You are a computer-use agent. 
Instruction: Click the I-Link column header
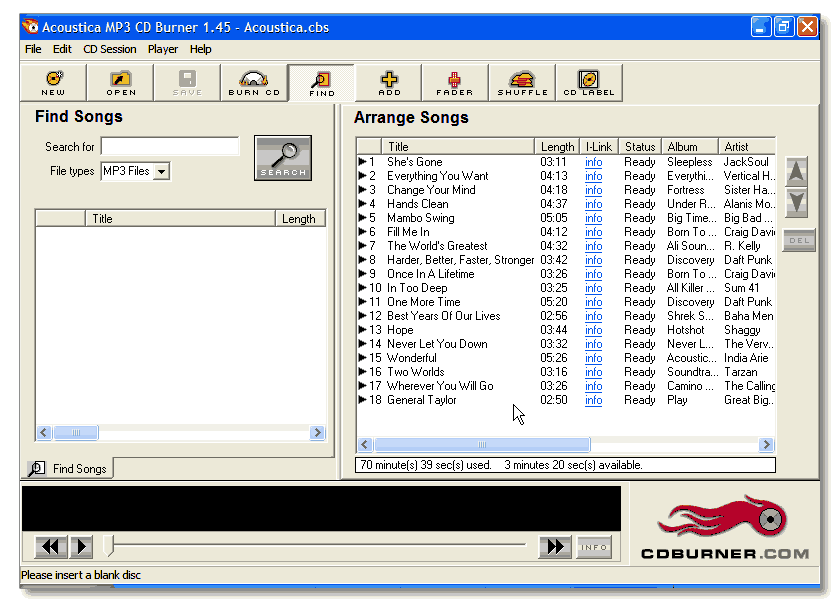[x=599, y=147]
